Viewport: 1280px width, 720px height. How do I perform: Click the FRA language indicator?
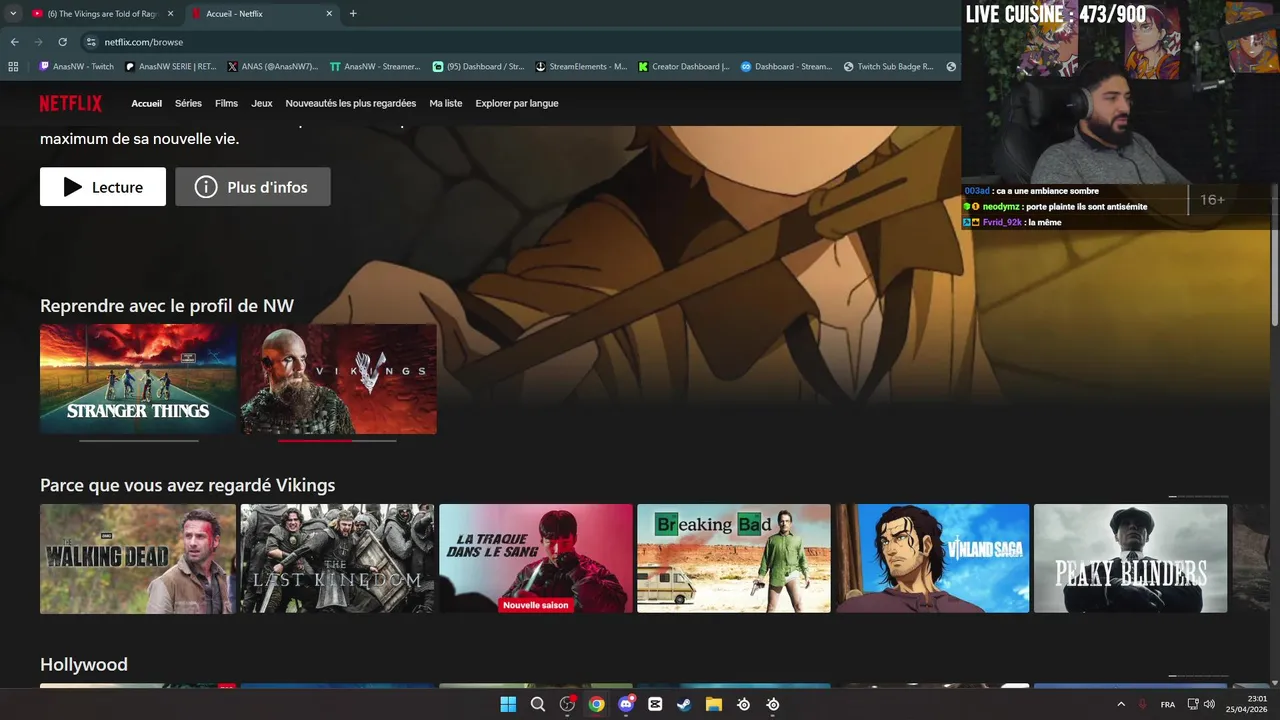(1167, 704)
